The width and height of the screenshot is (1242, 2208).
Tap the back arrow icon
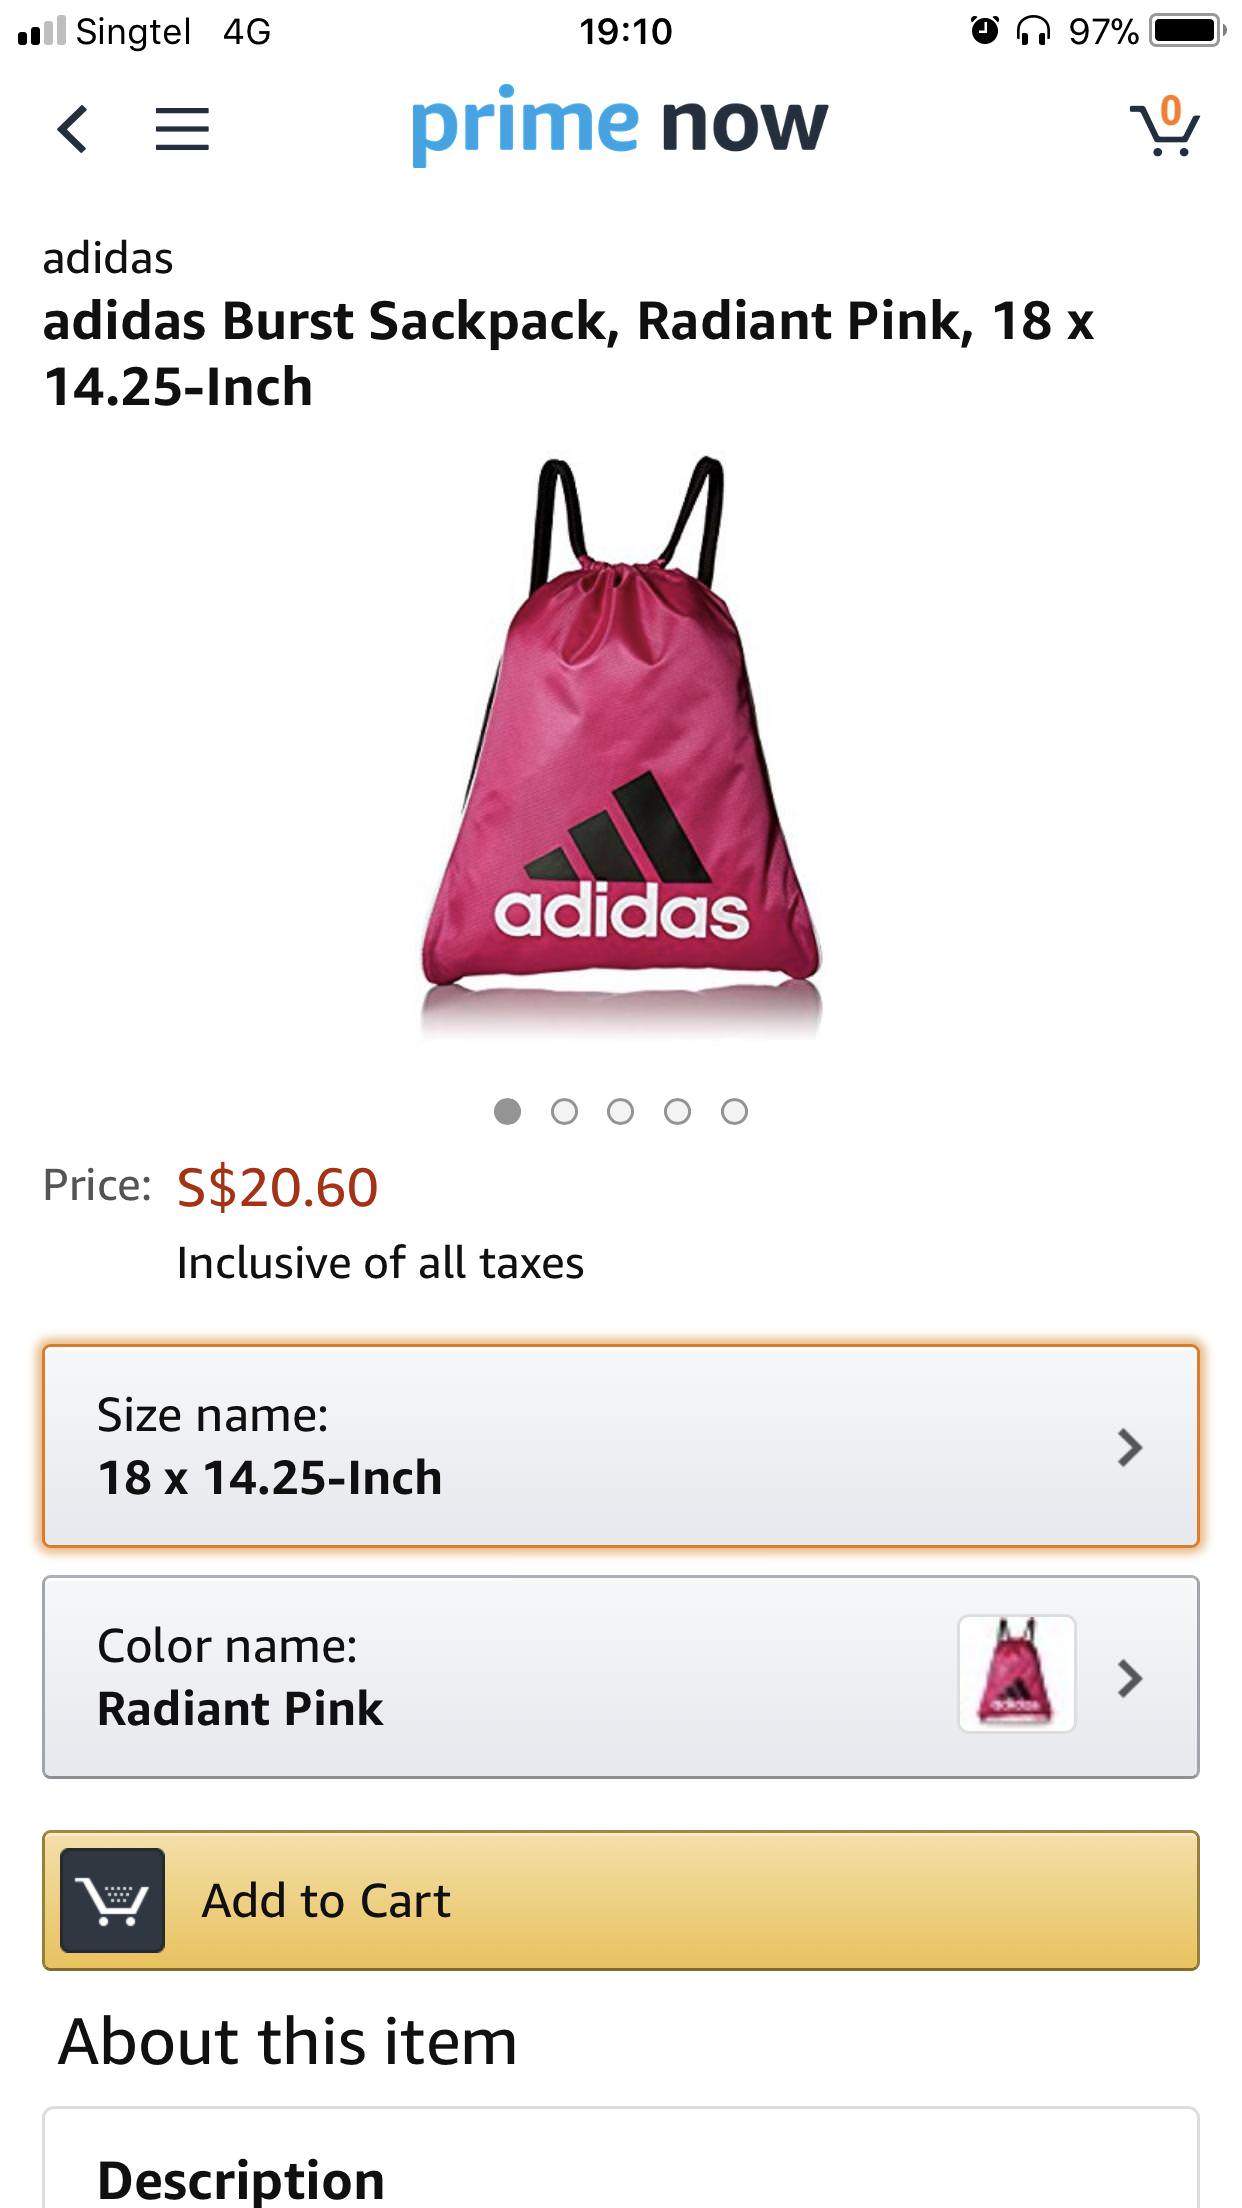click(x=73, y=129)
